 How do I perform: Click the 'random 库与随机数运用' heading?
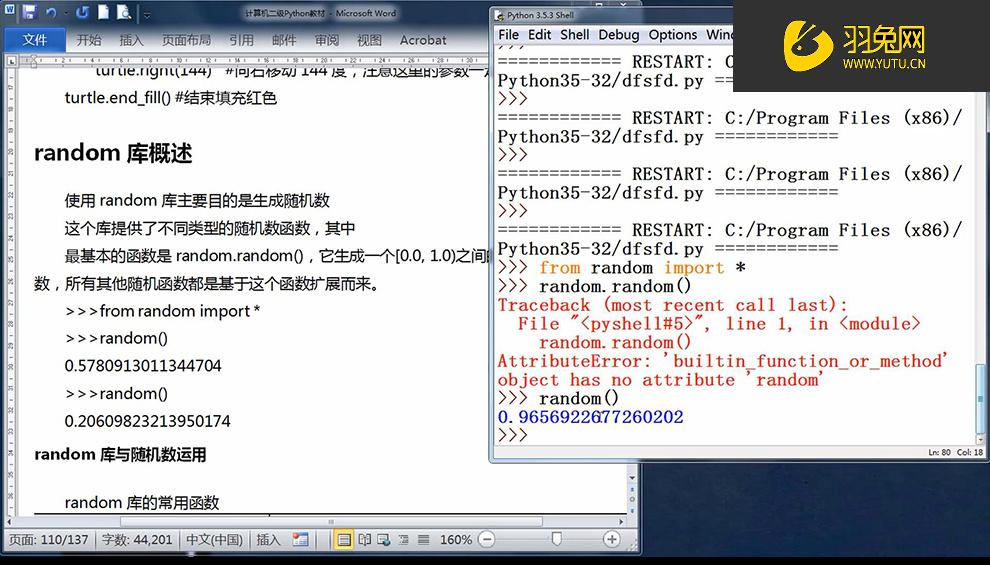[120, 455]
